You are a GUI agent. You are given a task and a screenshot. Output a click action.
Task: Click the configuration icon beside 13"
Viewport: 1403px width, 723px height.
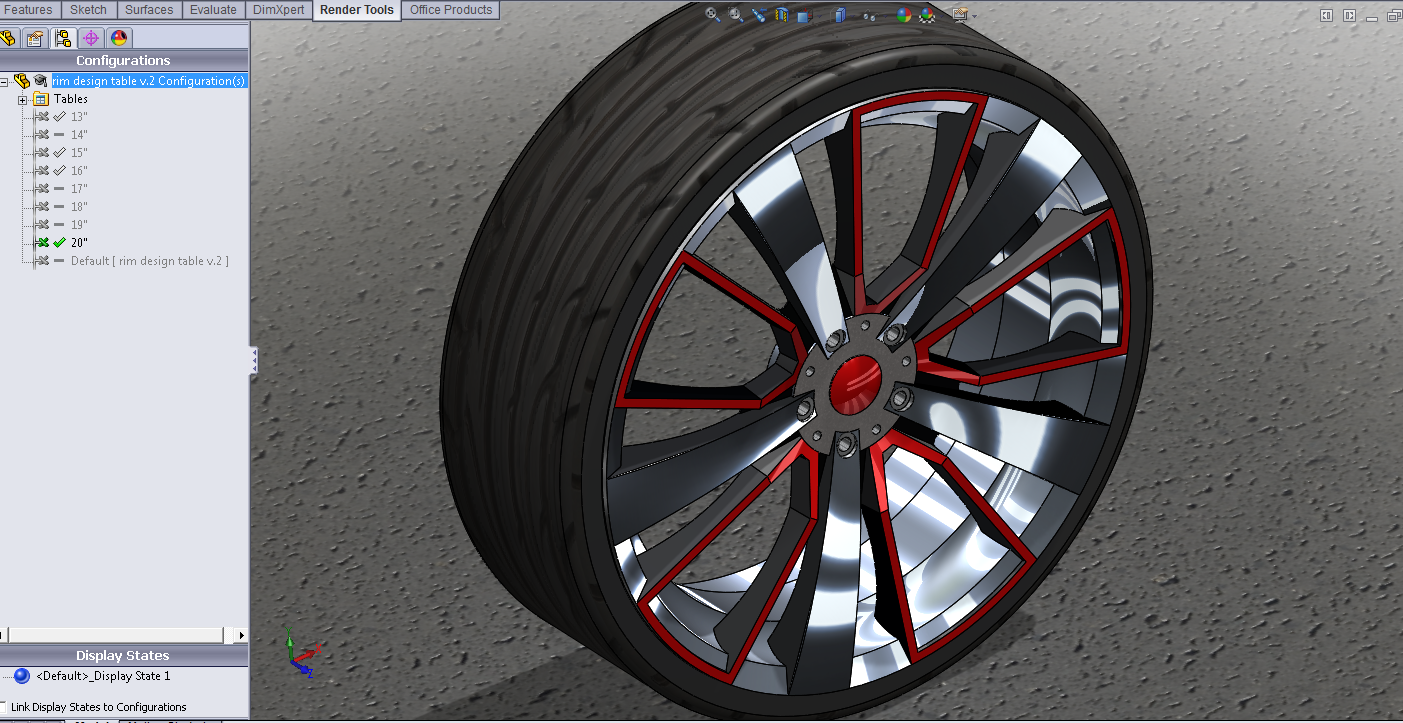click(42, 116)
